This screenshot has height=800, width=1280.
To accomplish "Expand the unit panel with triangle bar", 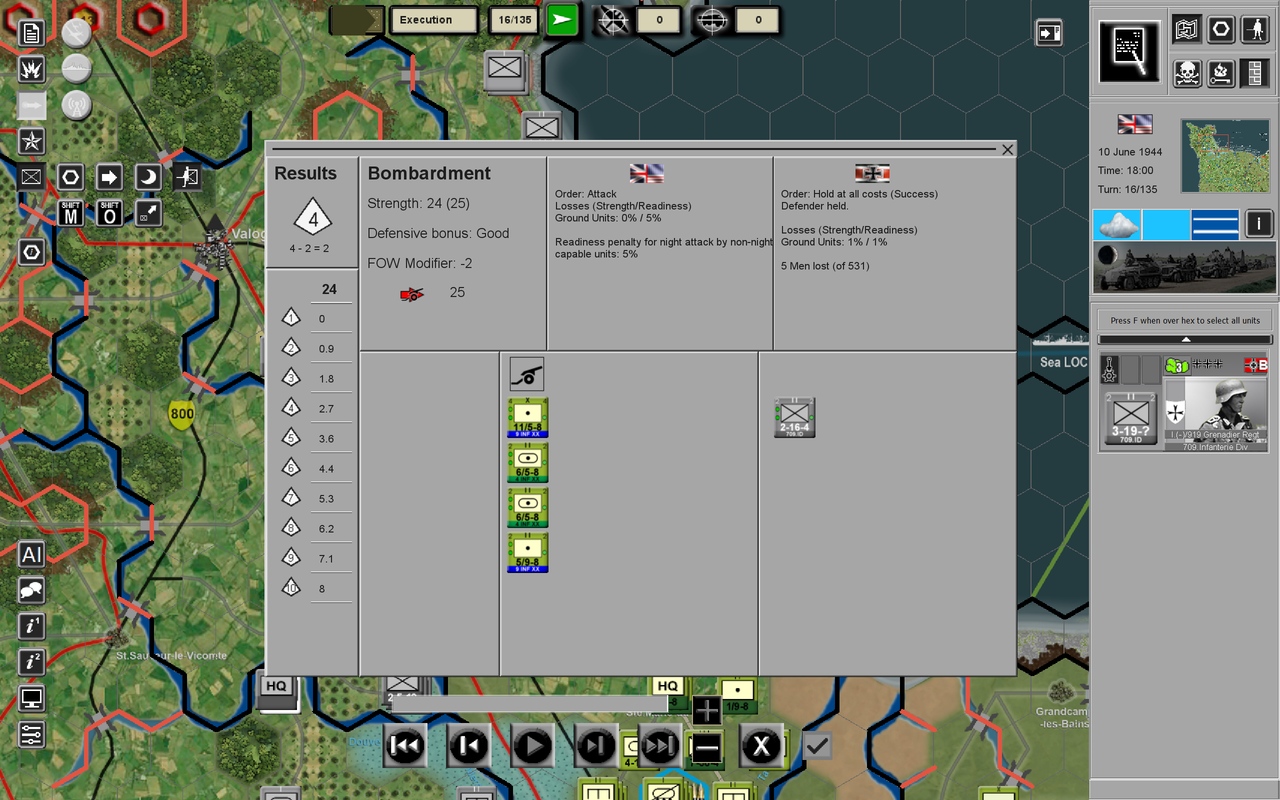I will [1185, 340].
